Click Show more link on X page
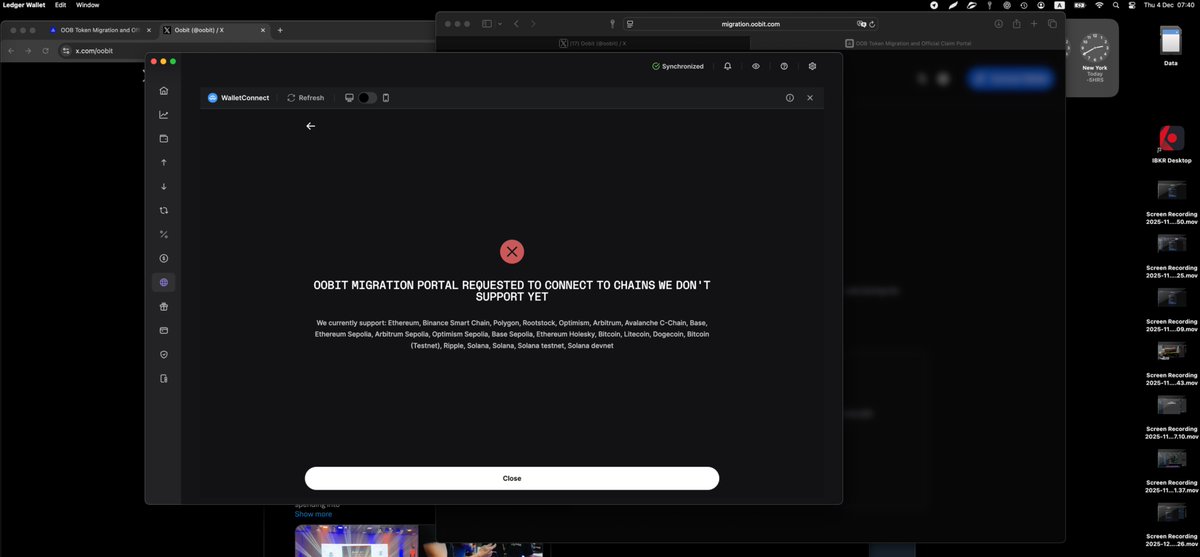 point(313,514)
